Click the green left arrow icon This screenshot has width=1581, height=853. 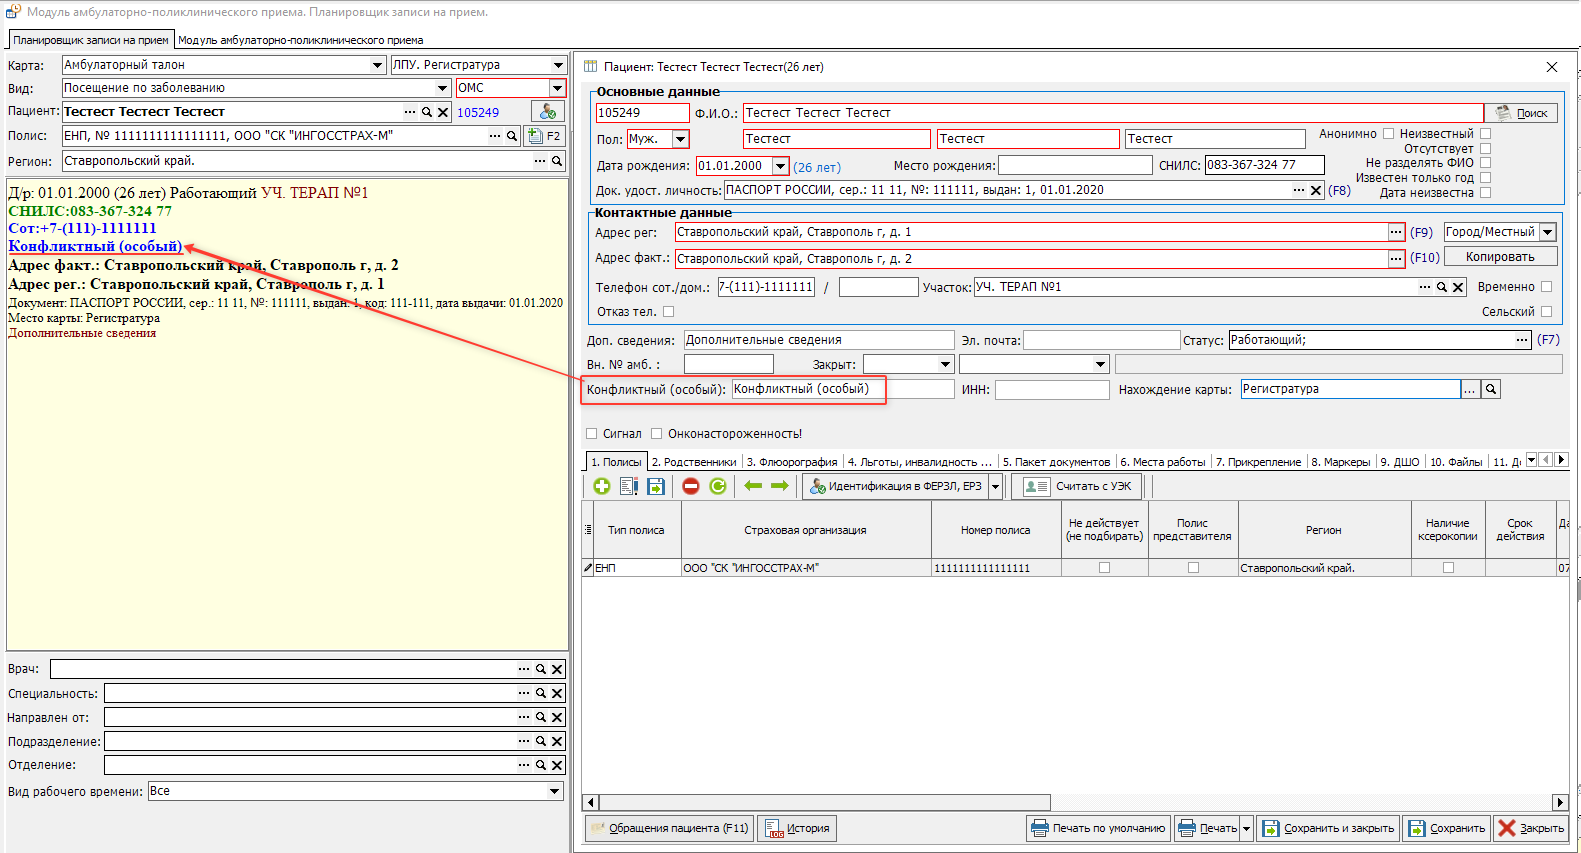click(x=753, y=486)
